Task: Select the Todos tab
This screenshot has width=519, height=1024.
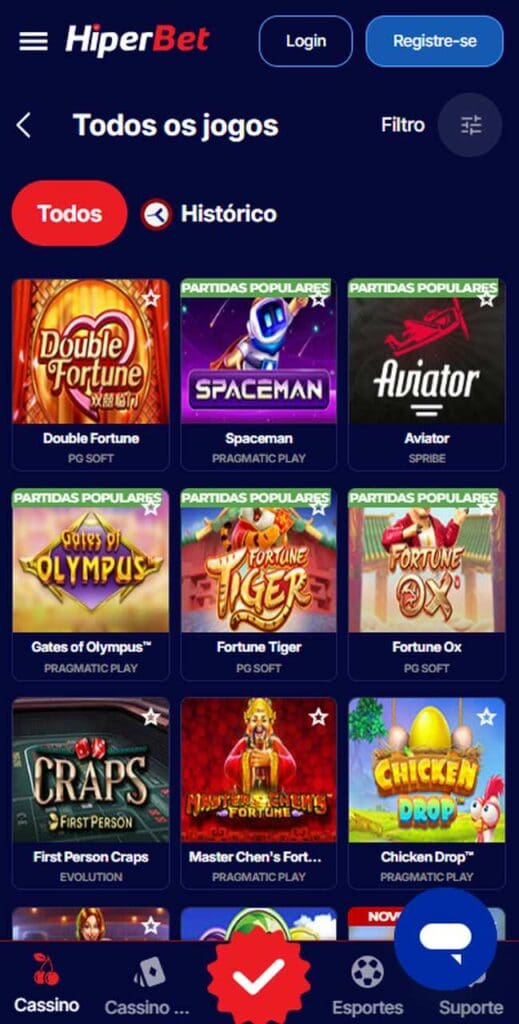Action: coord(69,214)
